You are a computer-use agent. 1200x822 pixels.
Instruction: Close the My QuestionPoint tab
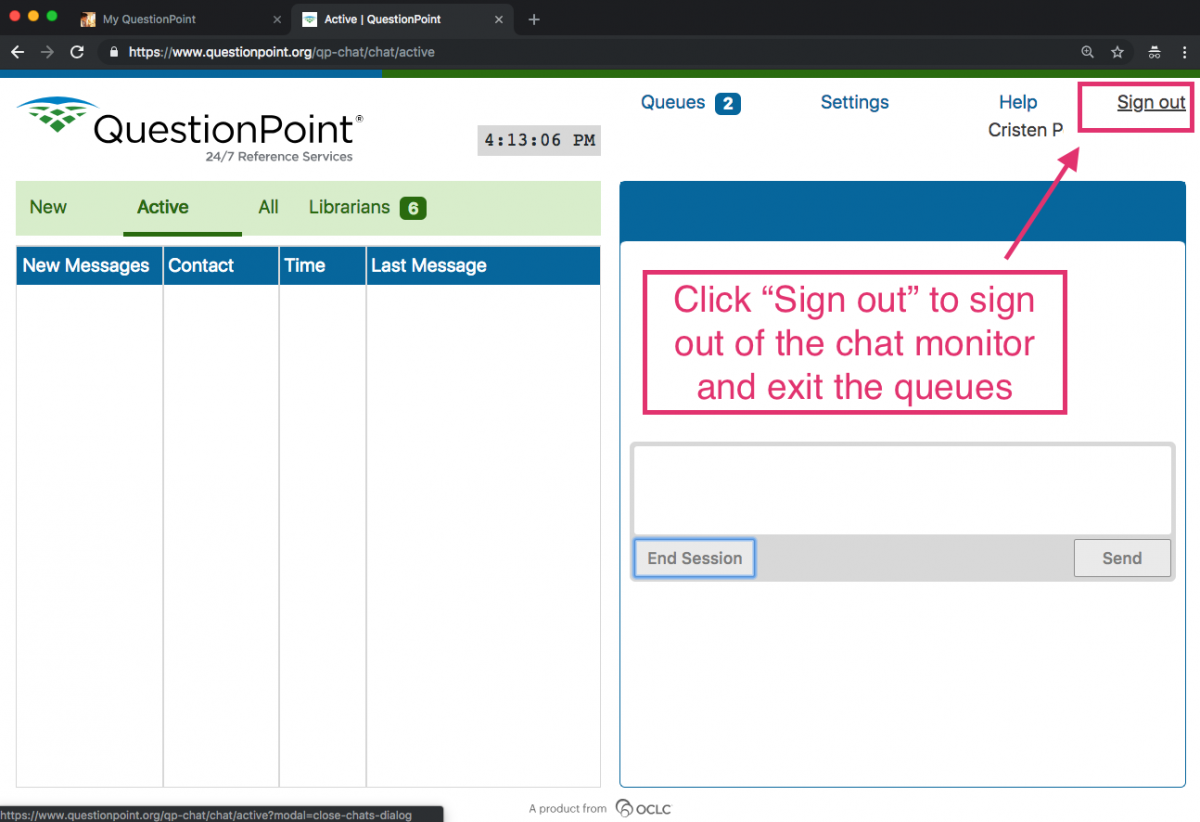click(277, 19)
